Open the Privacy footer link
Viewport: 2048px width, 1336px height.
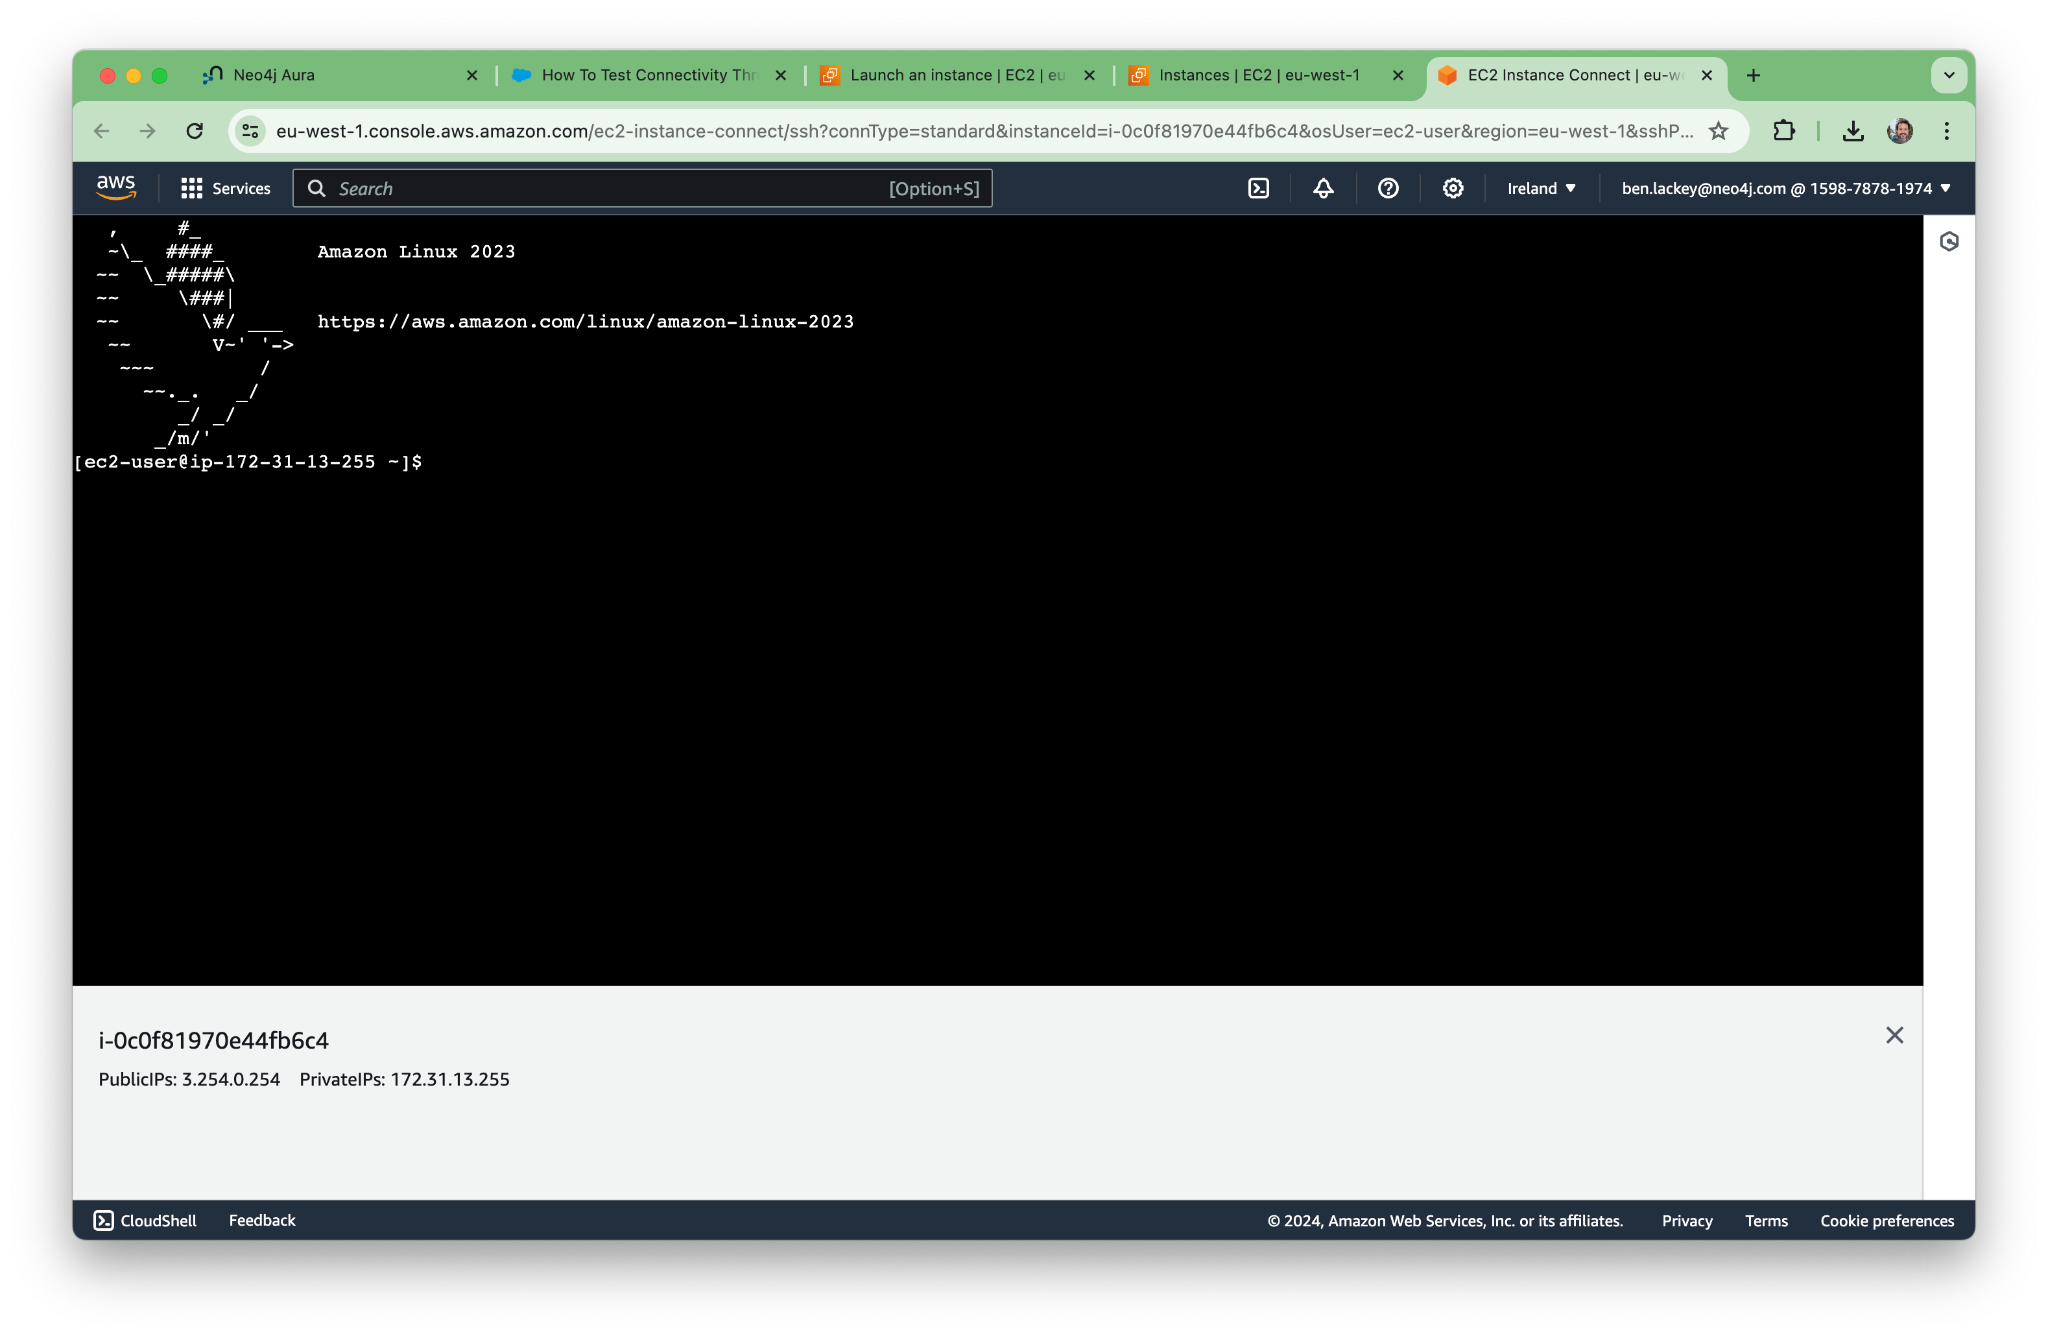pos(1687,1220)
